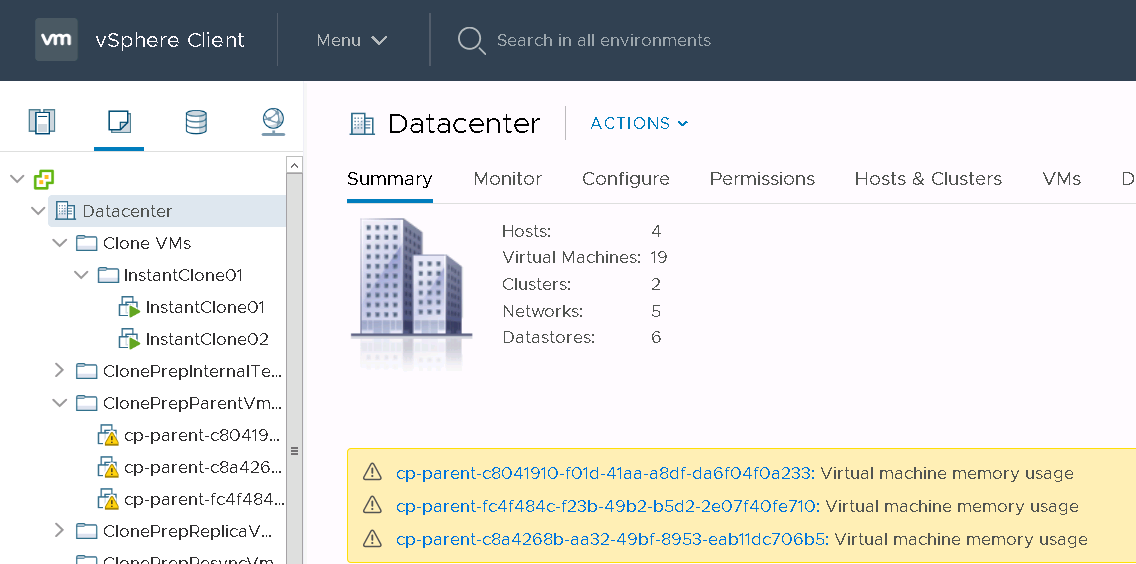Screen dimensions: 1136x564
Task: Select InstantClone02 VM in the tree
Action: click(x=207, y=339)
